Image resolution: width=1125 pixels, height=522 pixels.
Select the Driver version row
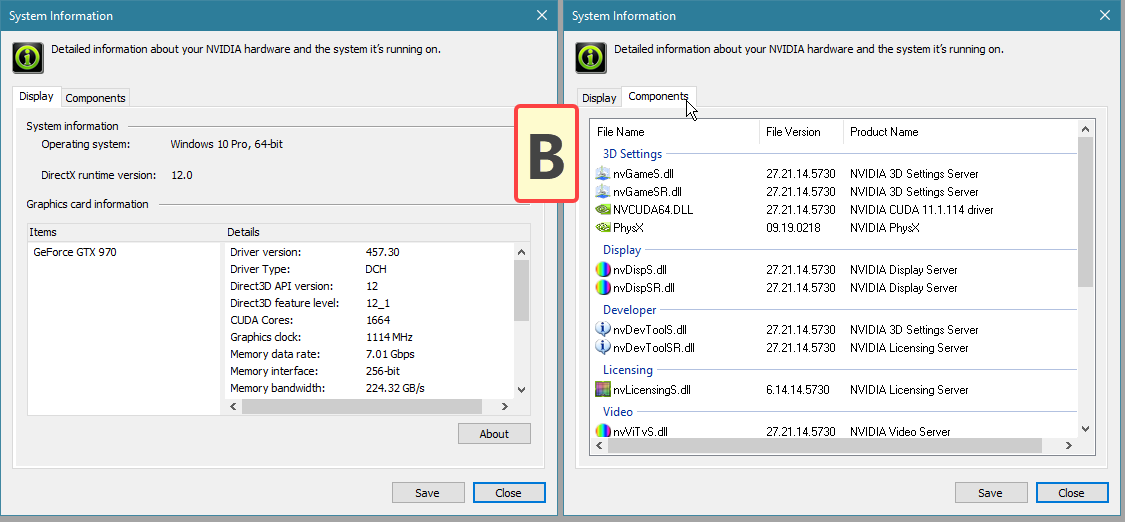tap(369, 252)
